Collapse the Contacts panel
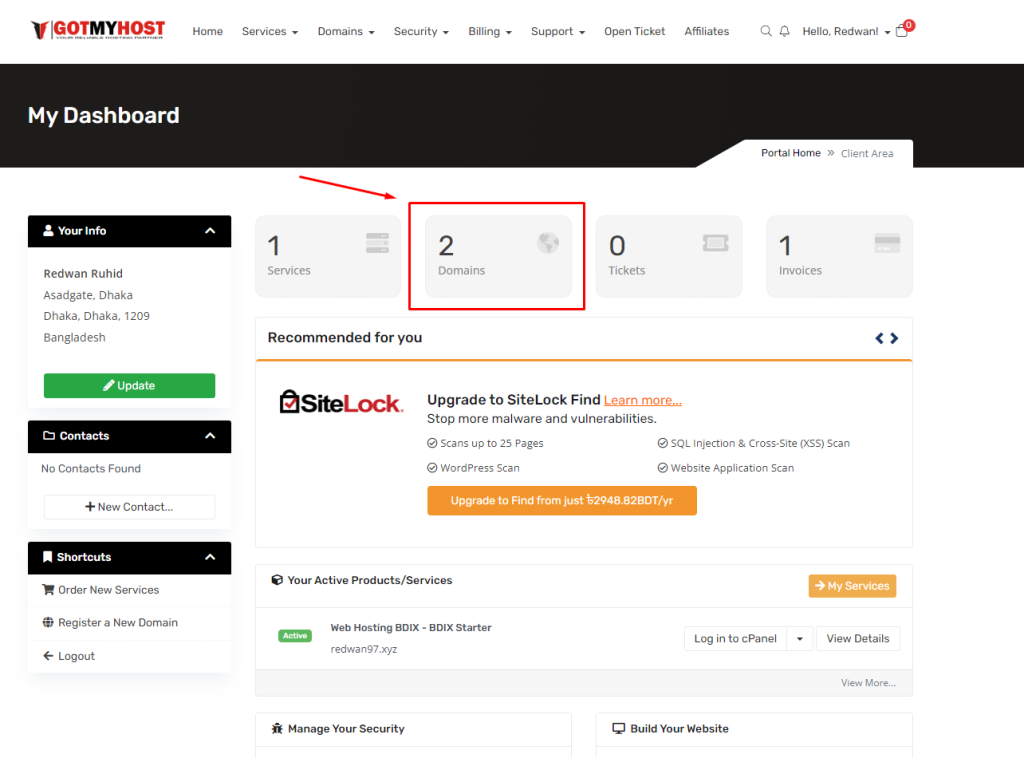 click(x=210, y=436)
